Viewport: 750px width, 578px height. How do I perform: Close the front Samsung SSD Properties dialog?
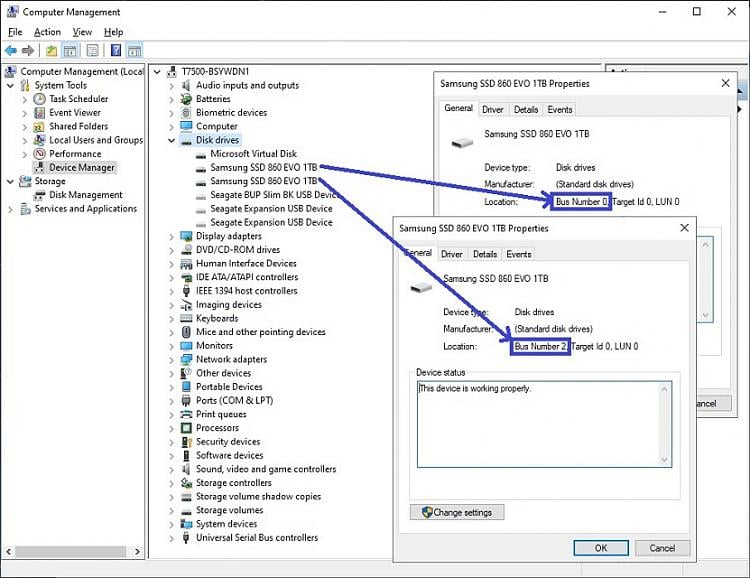[x=684, y=228]
